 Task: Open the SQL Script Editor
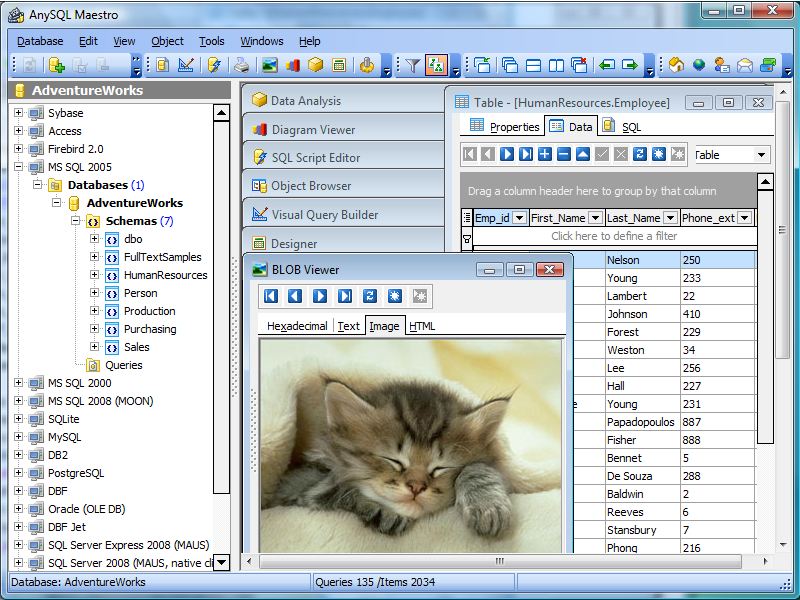click(315, 158)
